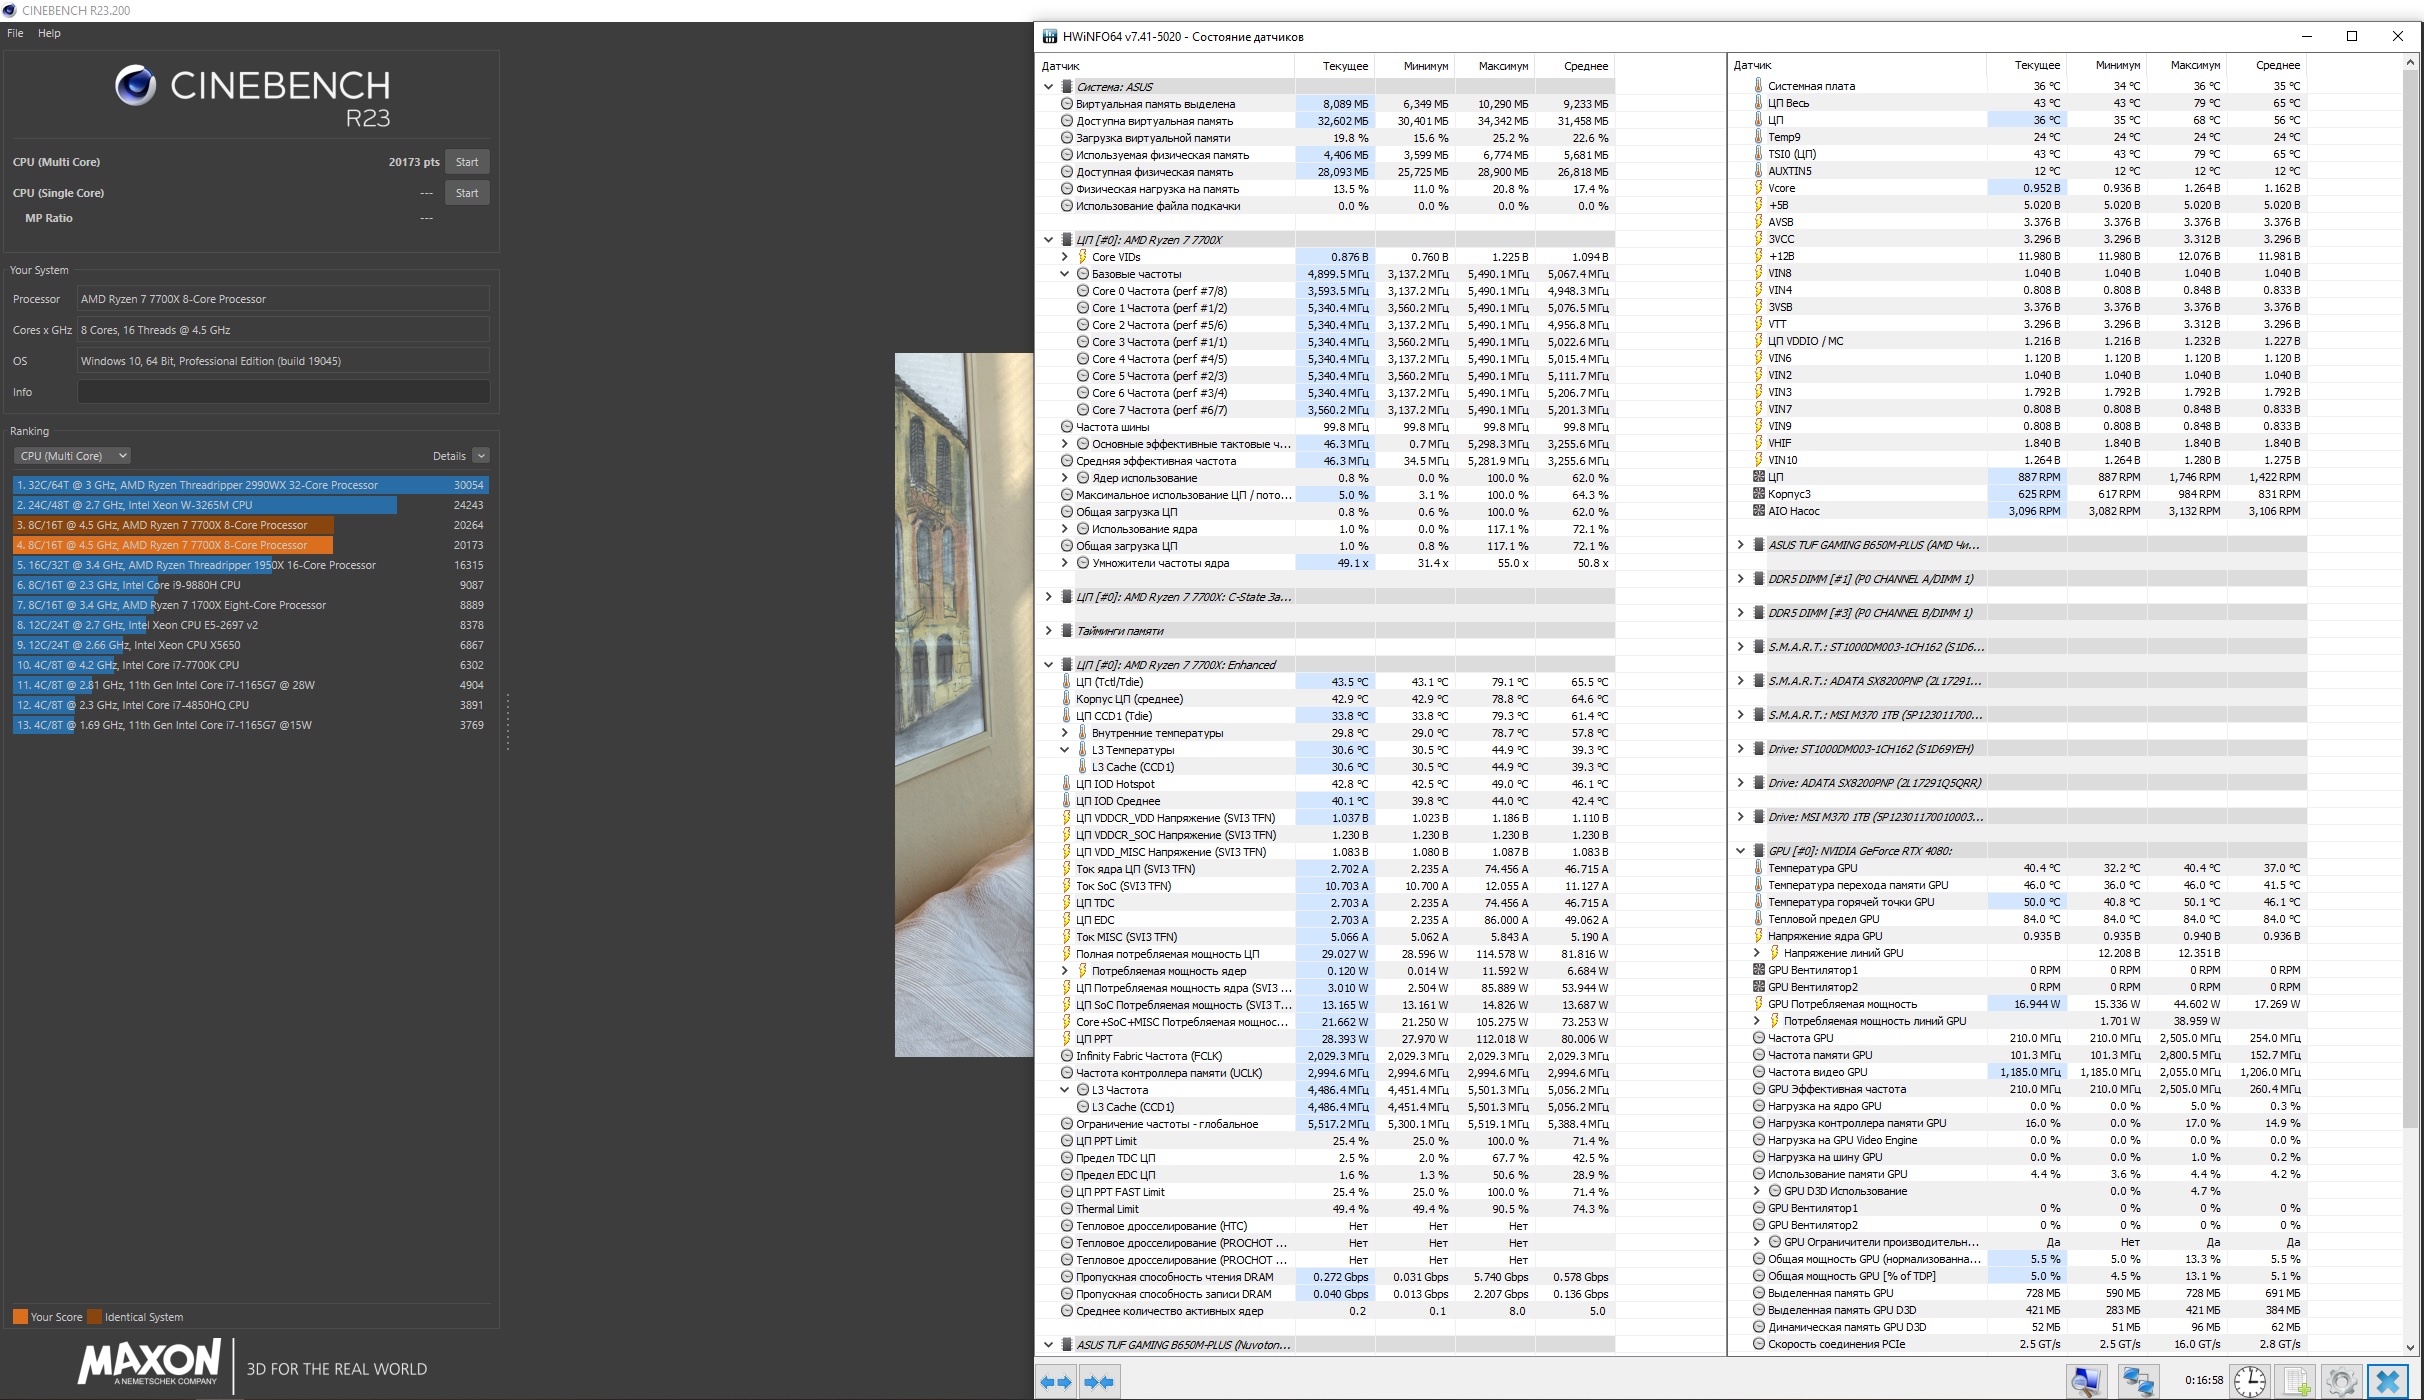Start the CPU Multi Core test

(x=467, y=162)
